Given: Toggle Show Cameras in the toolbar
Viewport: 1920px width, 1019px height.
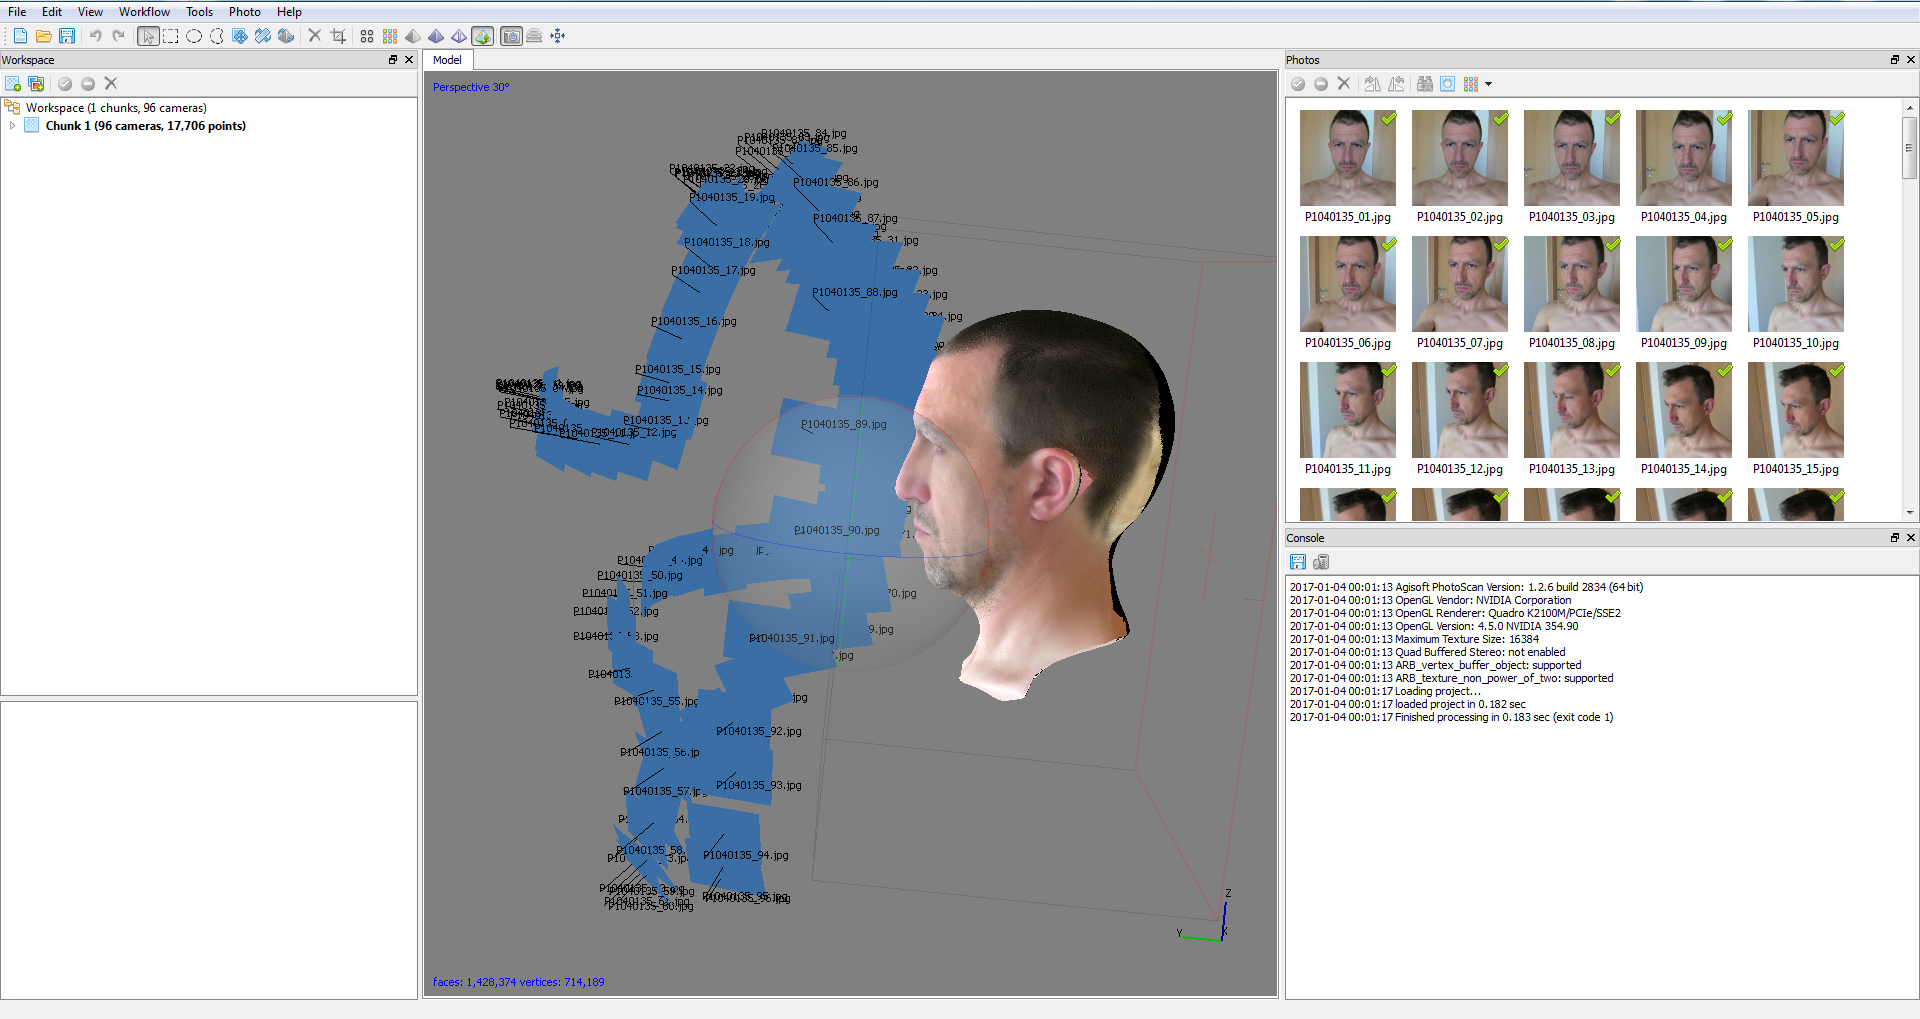Looking at the screenshot, I should pos(511,36).
